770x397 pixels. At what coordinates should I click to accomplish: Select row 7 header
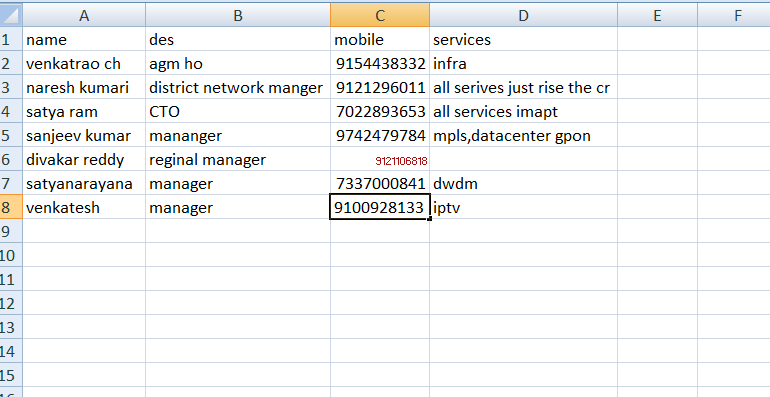coord(11,183)
